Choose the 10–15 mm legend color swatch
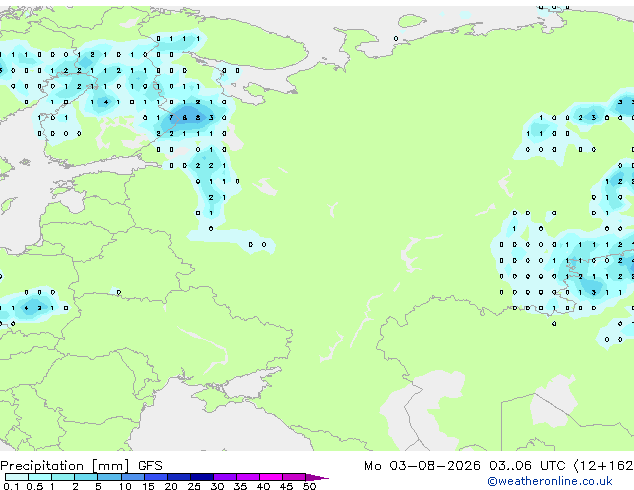 pos(133,477)
